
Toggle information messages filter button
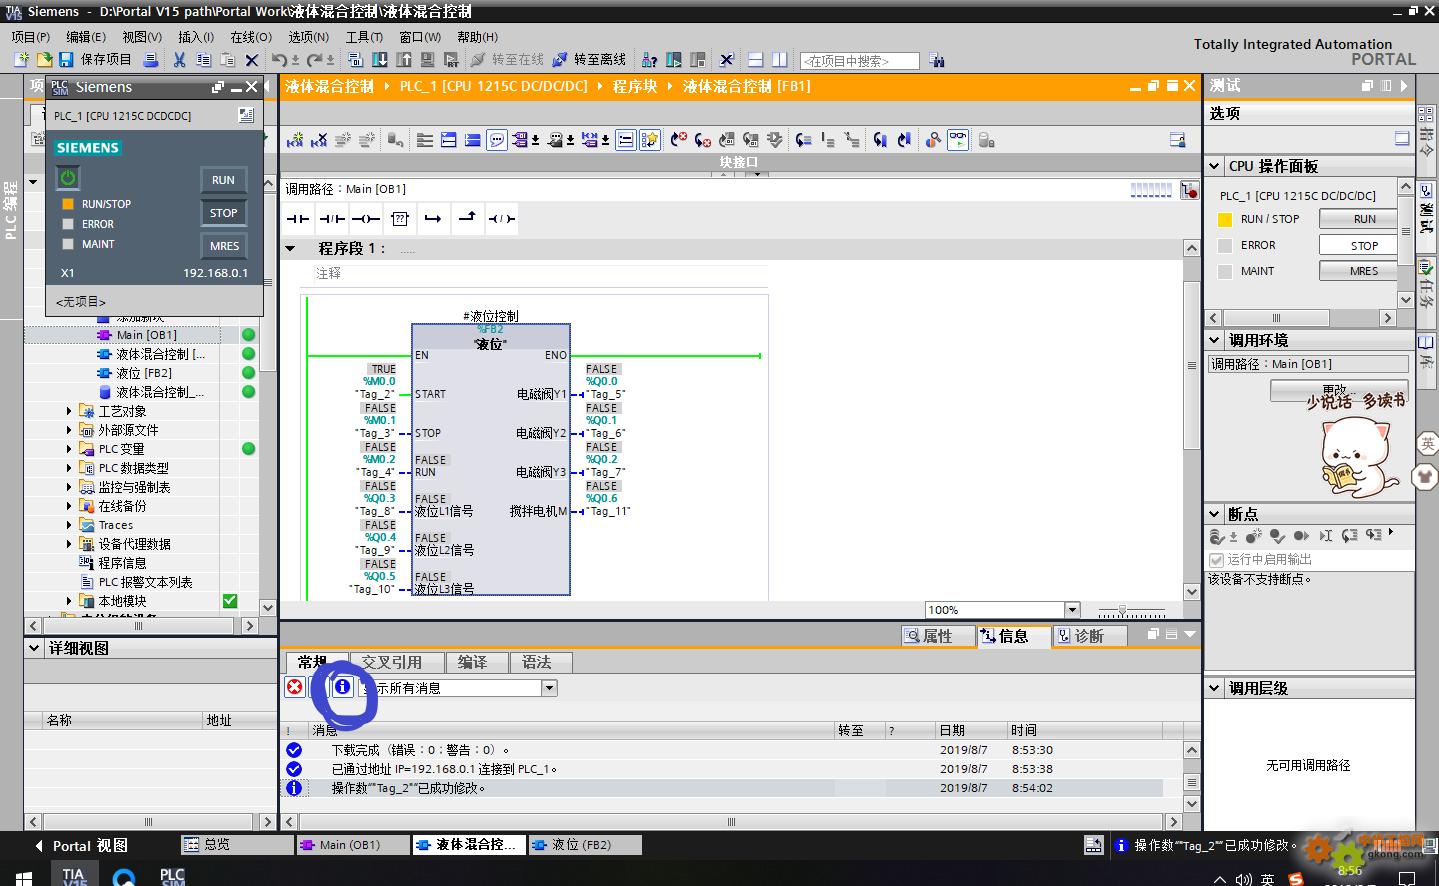(343, 687)
